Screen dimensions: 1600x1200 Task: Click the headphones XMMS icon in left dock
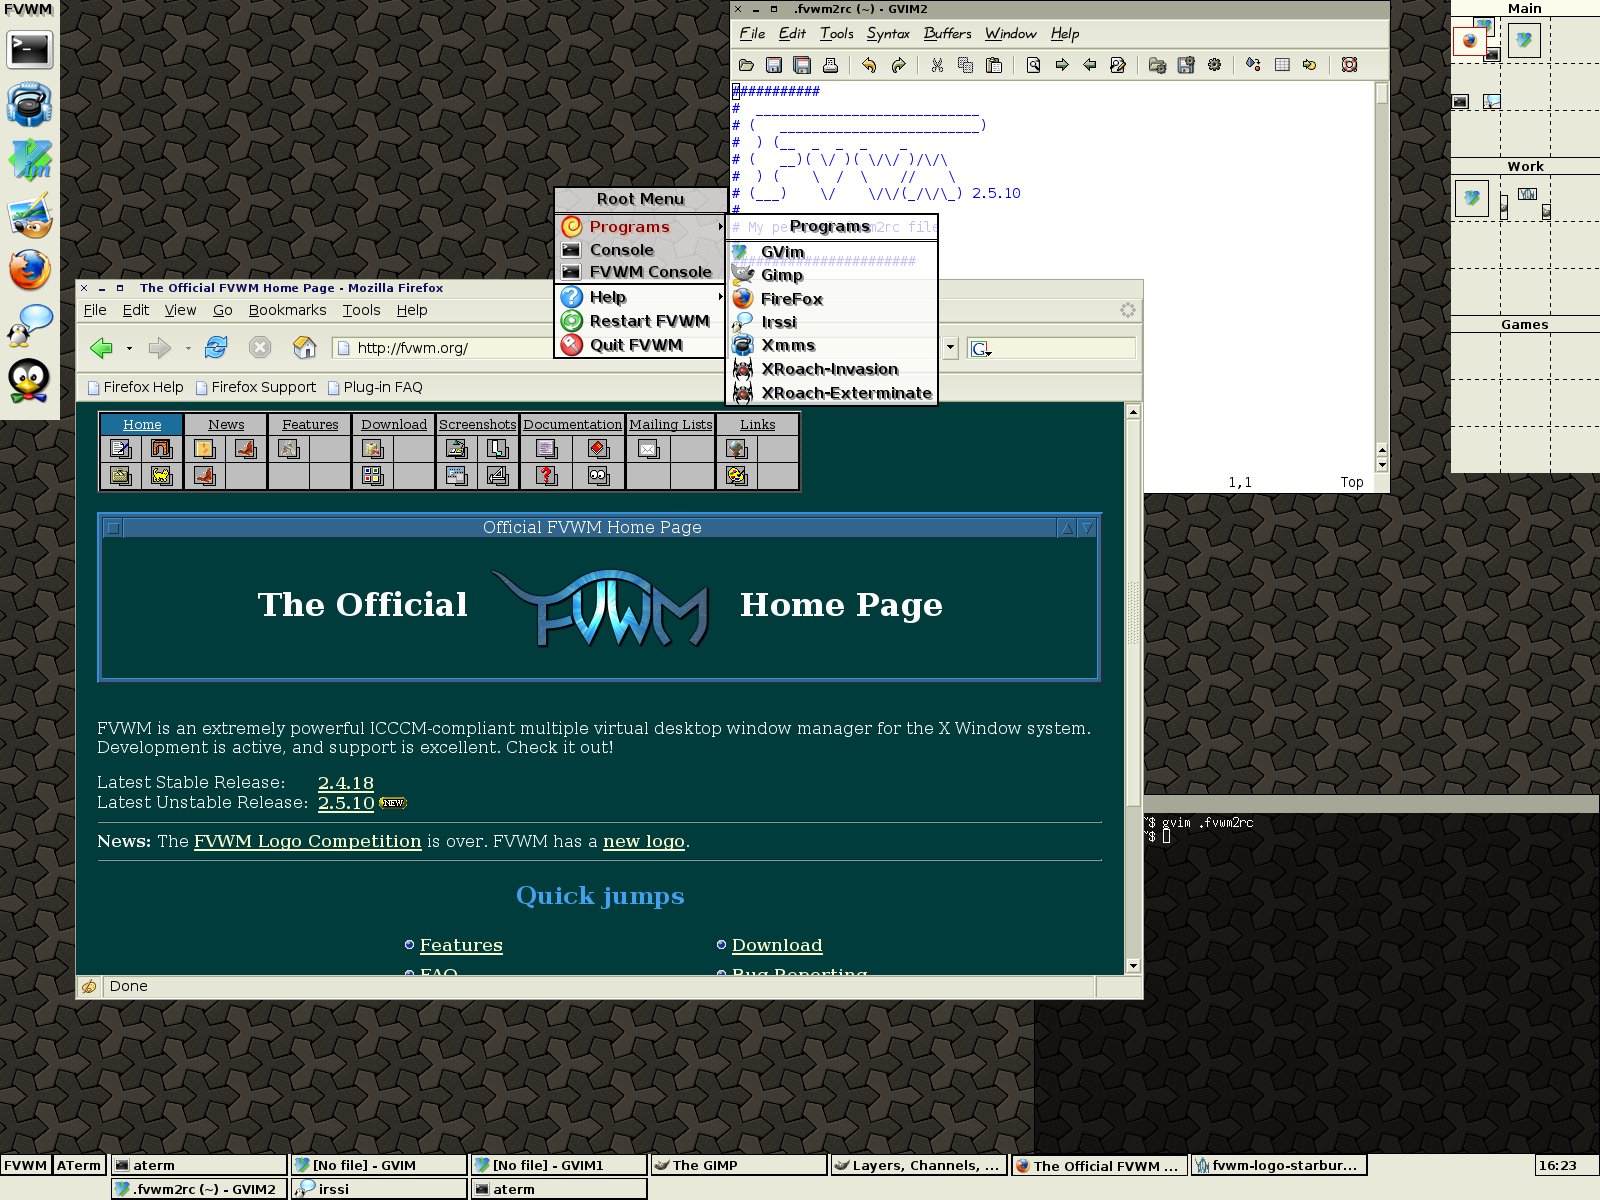(x=29, y=104)
